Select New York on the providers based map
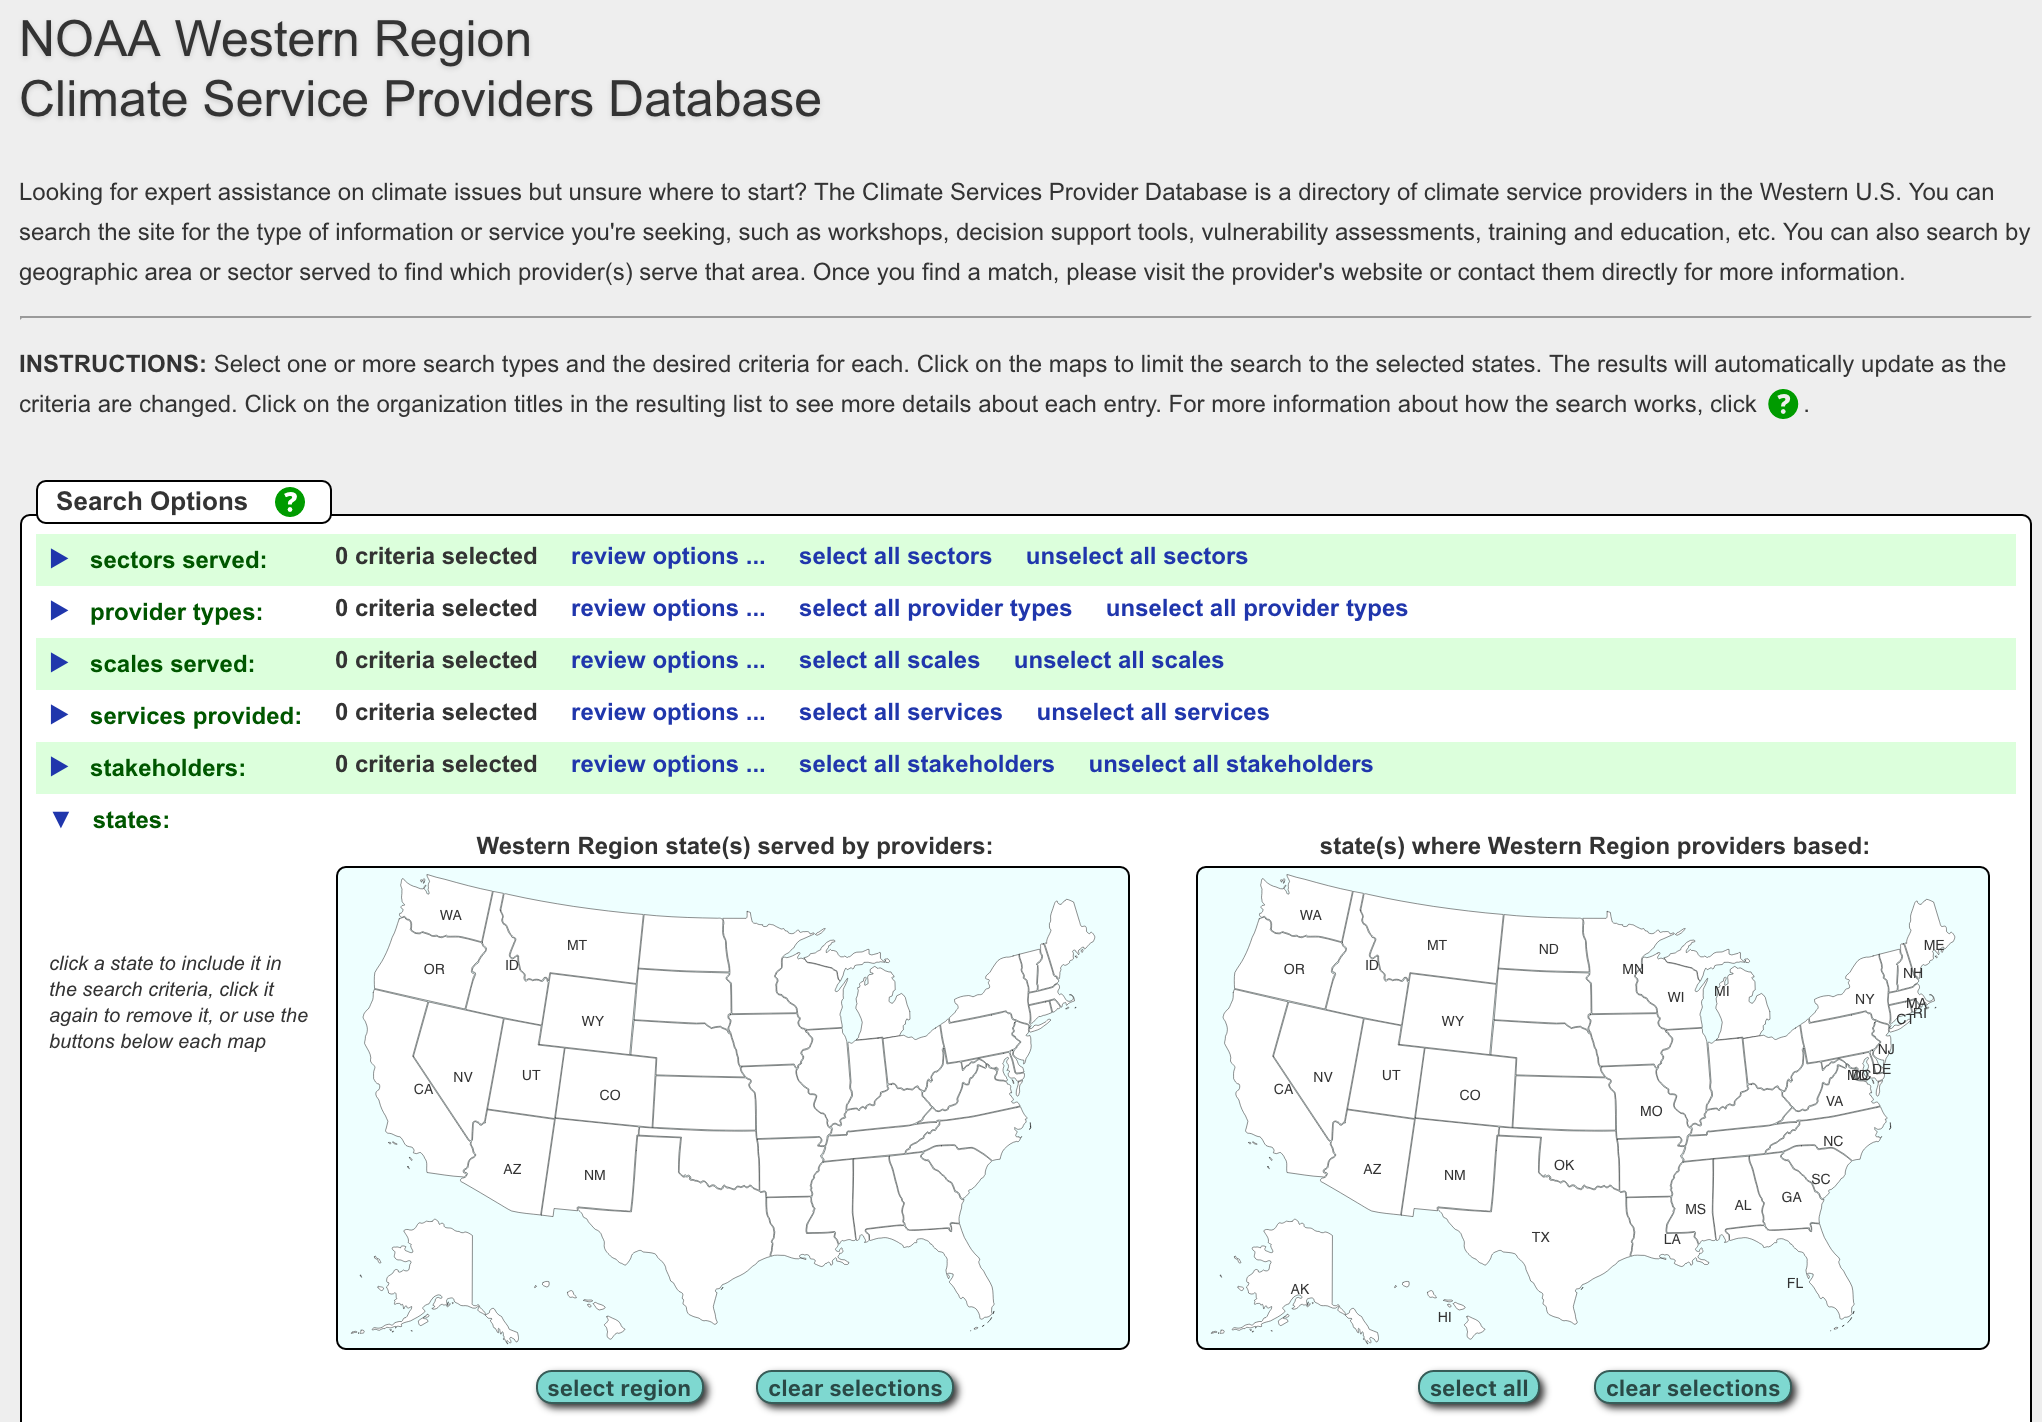The width and height of the screenshot is (2042, 1422). tap(1864, 998)
